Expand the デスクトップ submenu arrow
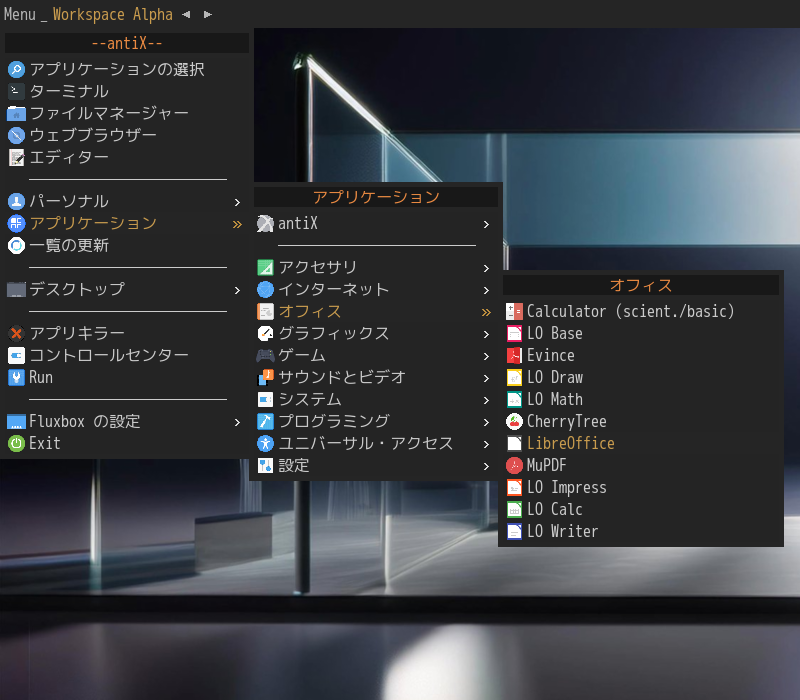 237,290
